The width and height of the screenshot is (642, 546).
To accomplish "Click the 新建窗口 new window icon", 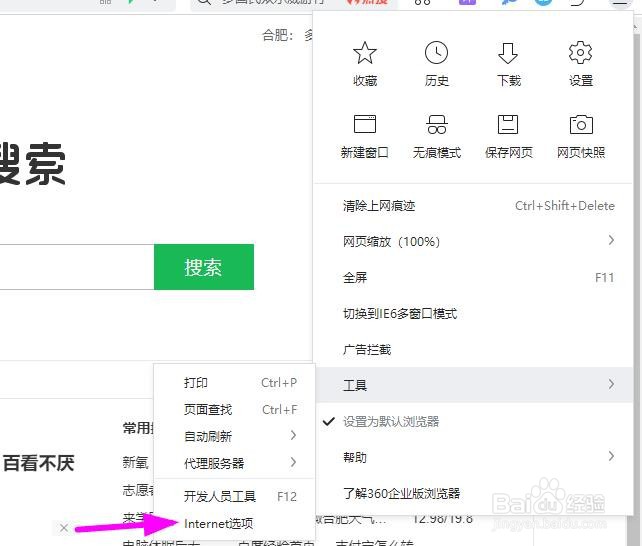I will (x=364, y=124).
